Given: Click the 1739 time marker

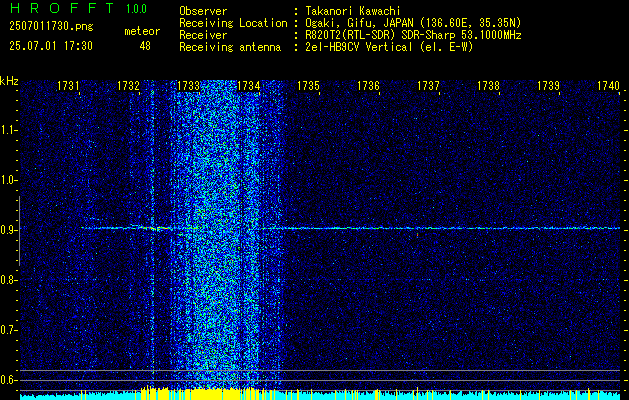Looking at the screenshot, I should coord(548,85).
